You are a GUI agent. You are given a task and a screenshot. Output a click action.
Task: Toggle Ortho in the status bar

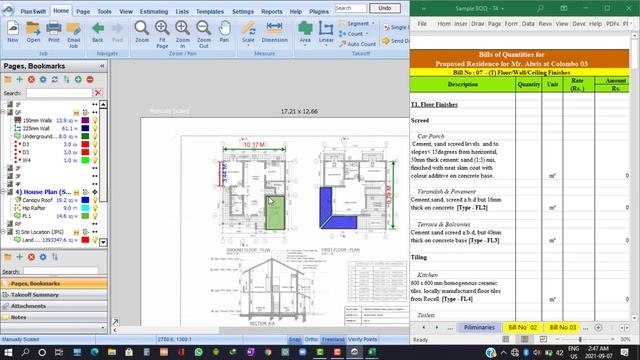pyautogui.click(x=311, y=340)
